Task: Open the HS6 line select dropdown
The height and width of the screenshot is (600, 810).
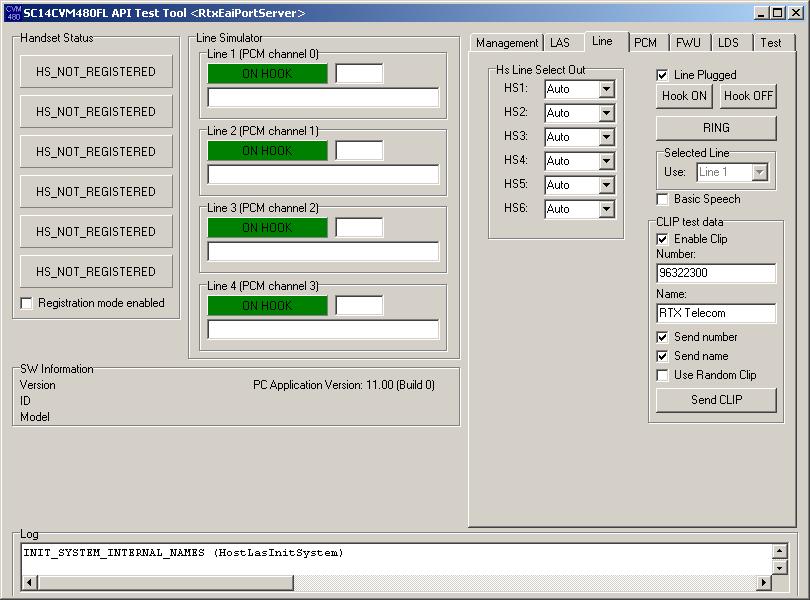Action: tap(606, 209)
